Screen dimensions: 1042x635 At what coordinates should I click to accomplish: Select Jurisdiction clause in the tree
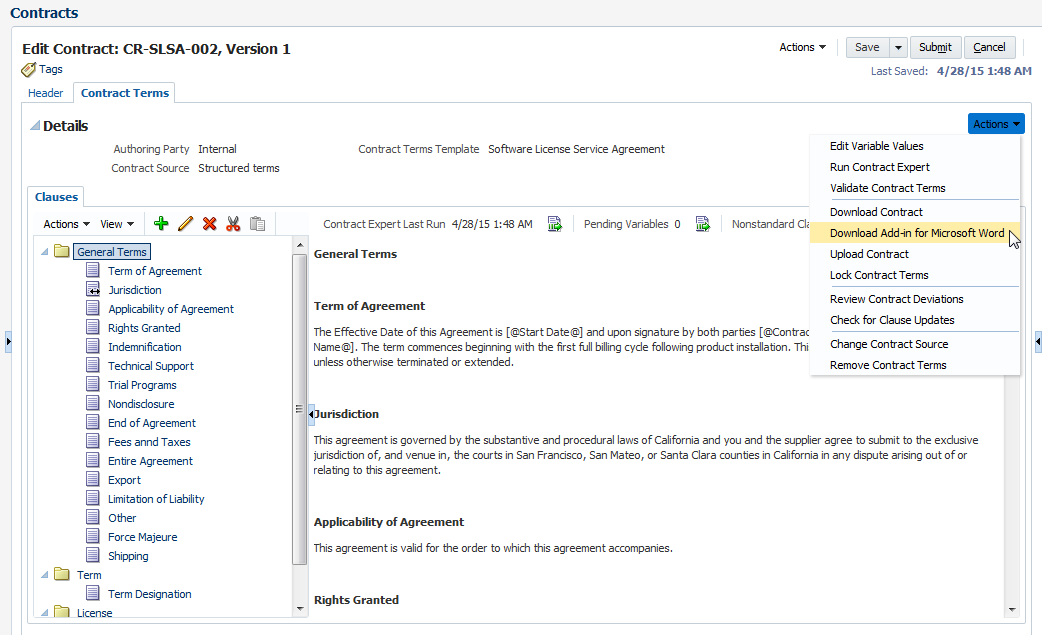(134, 290)
